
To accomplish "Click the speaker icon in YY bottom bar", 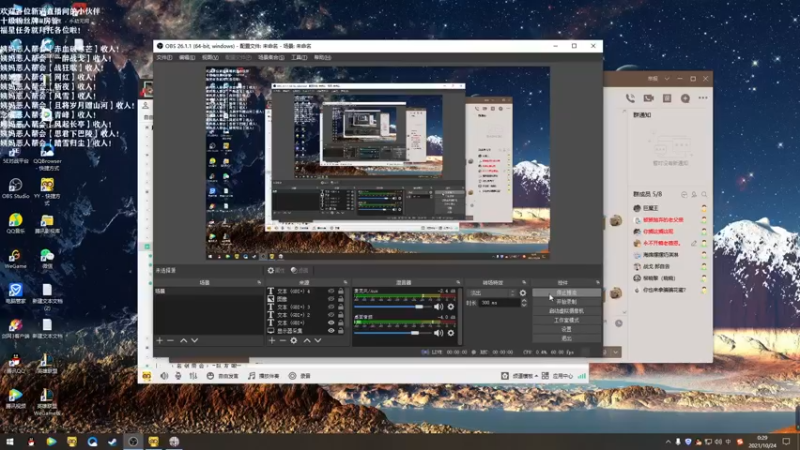I will tap(164, 376).
